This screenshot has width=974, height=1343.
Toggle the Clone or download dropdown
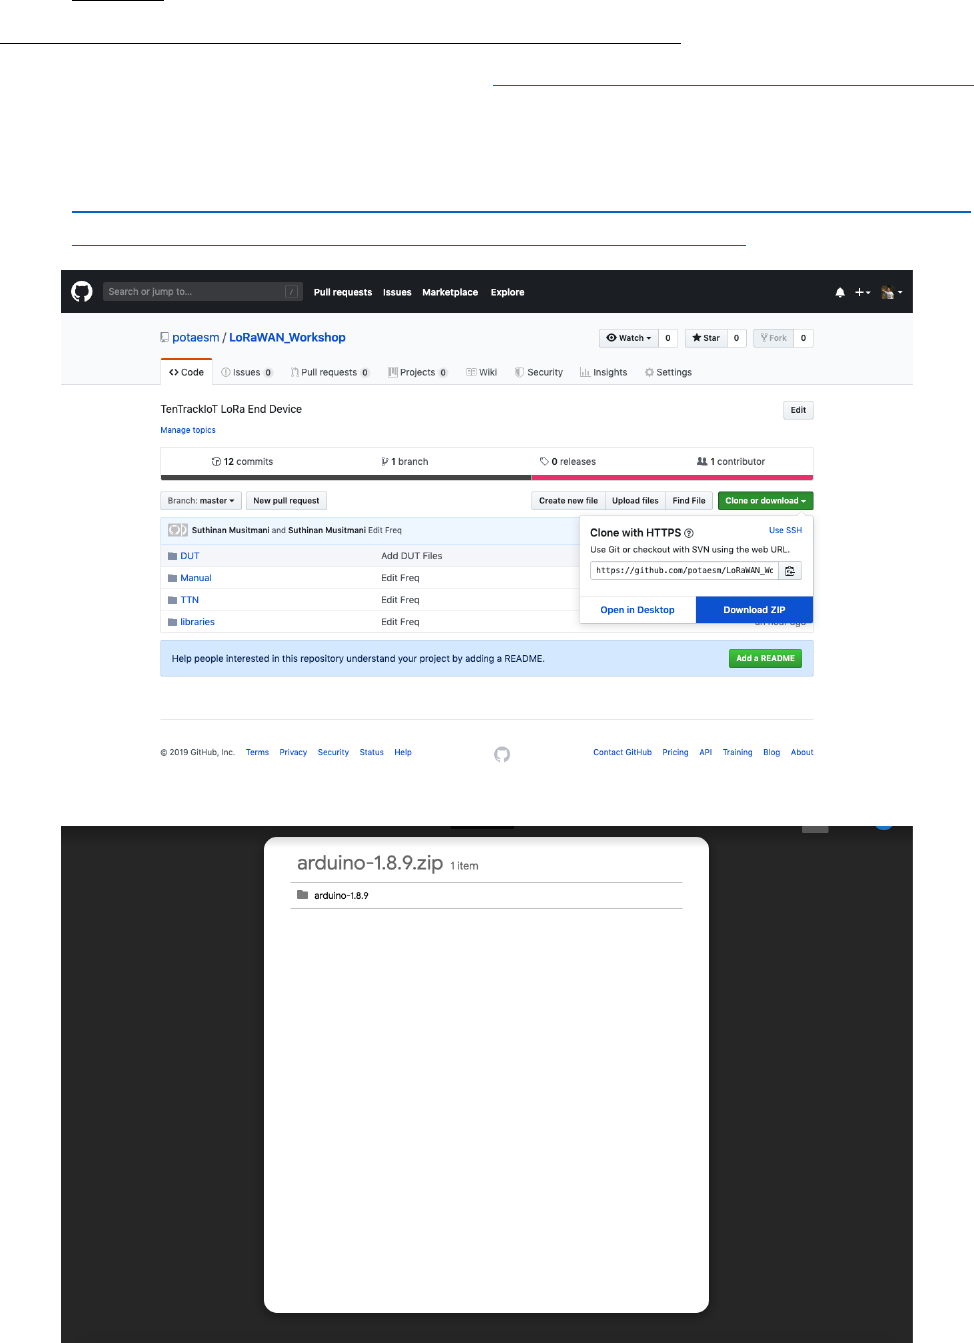(766, 501)
